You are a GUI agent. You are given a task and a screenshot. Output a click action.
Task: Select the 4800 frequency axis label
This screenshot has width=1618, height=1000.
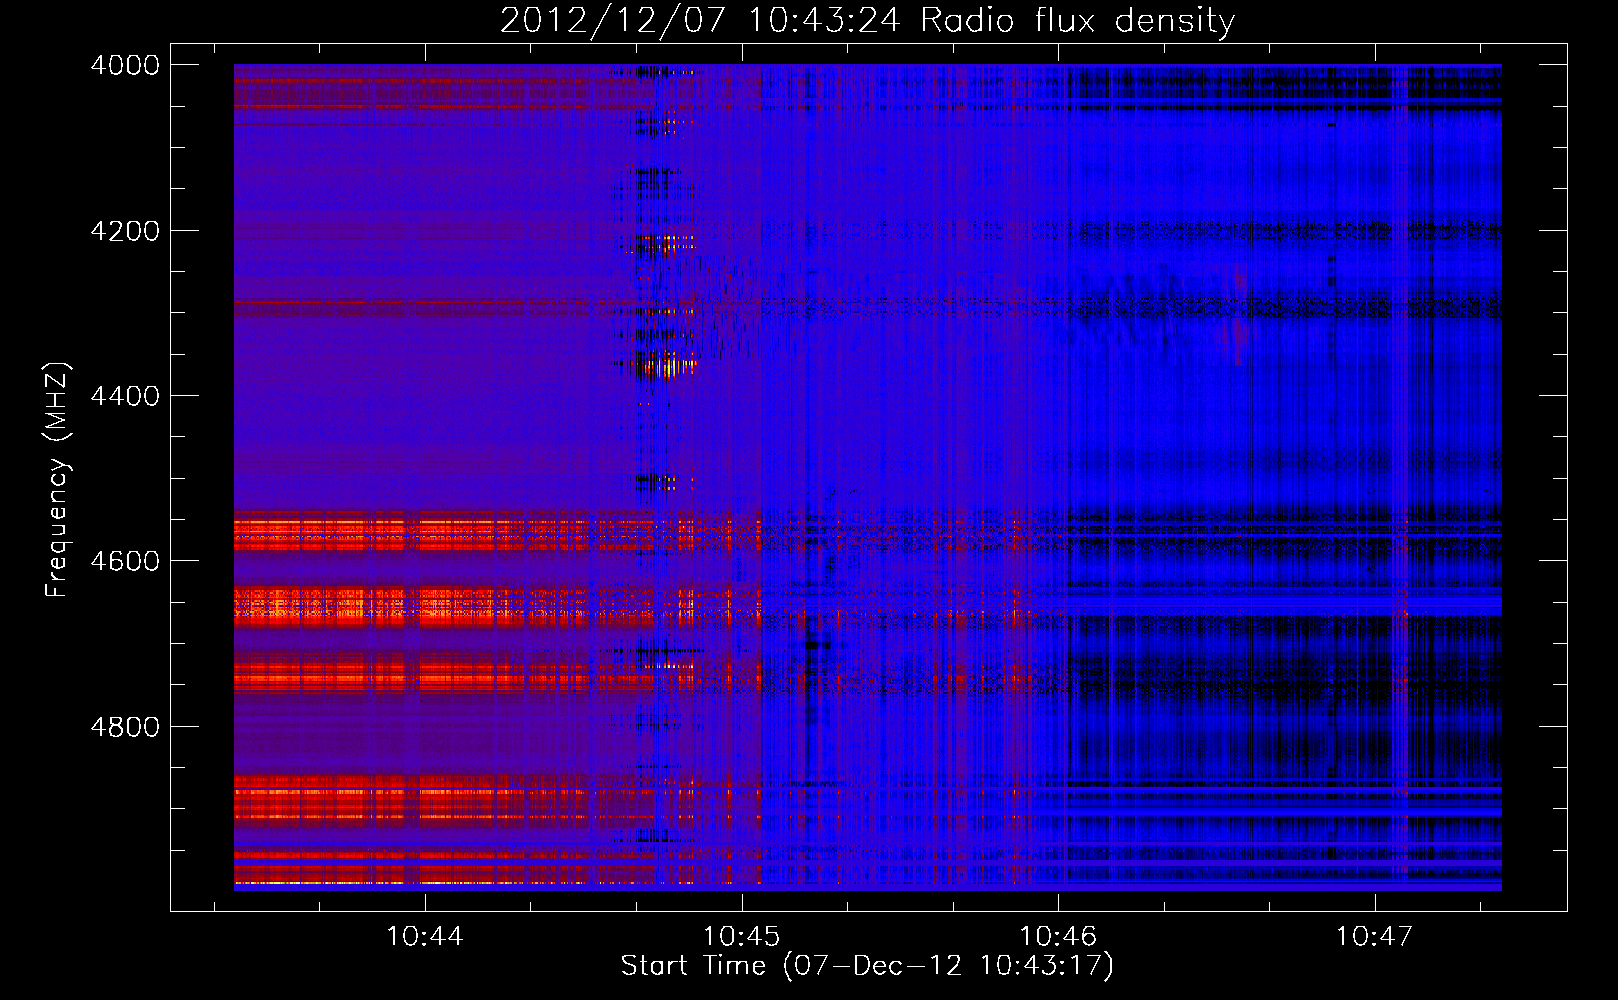tap(125, 726)
